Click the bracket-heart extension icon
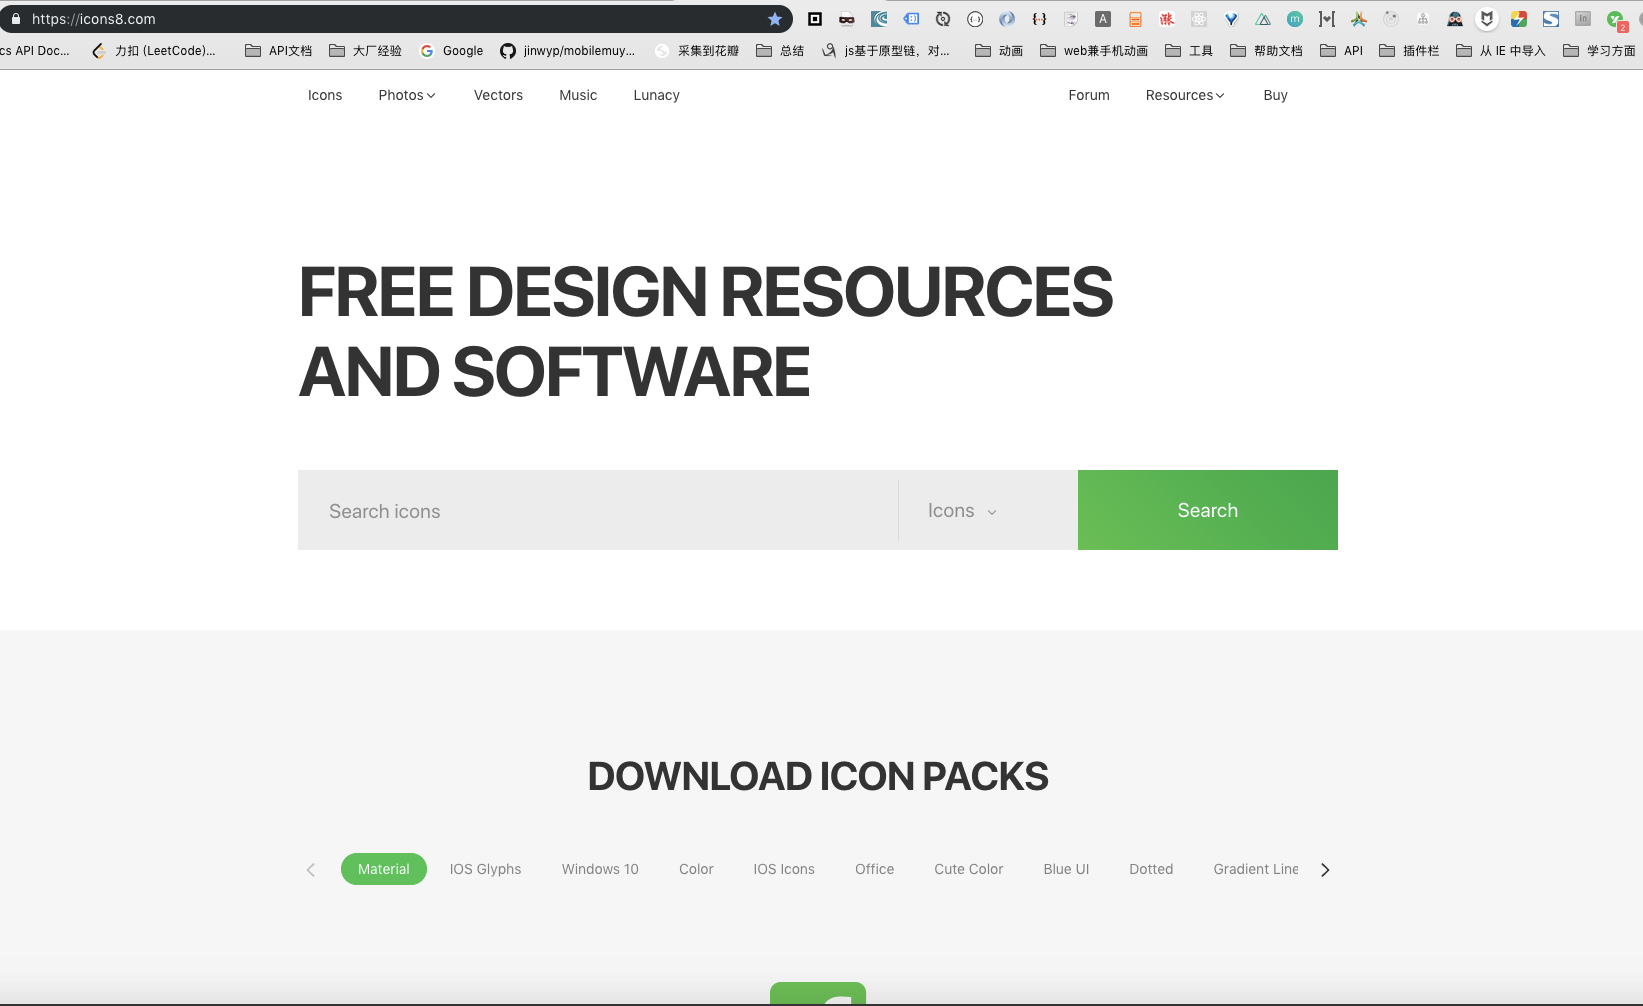 click(1327, 19)
